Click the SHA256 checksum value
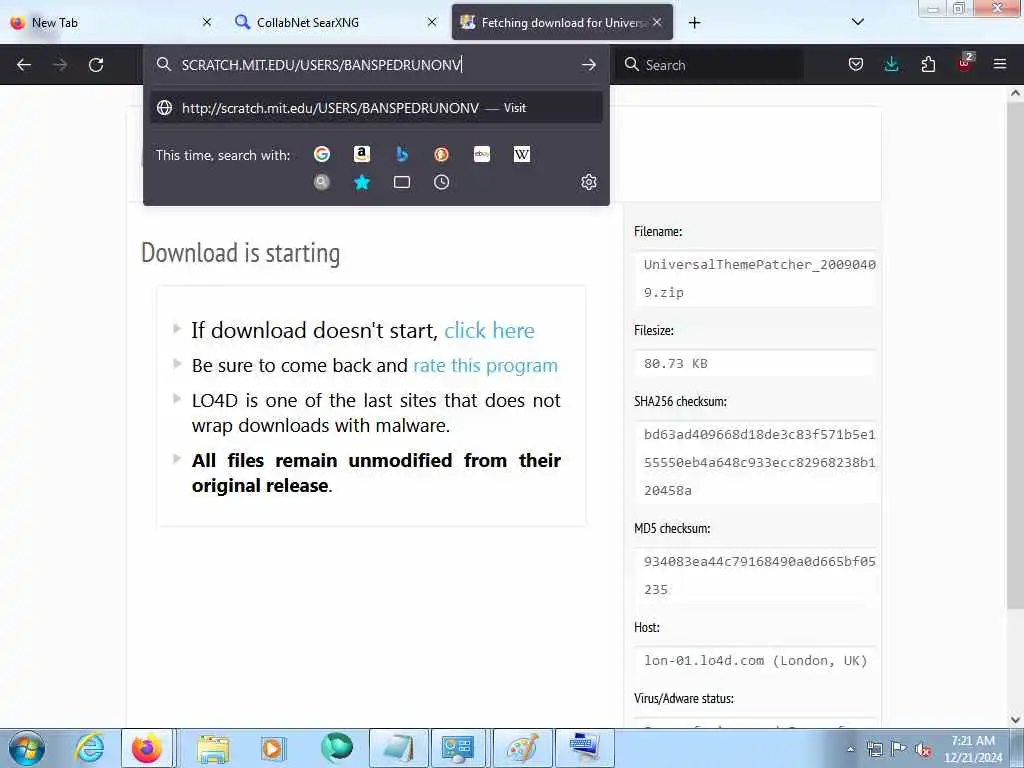Image resolution: width=1024 pixels, height=768 pixels. click(x=760, y=462)
